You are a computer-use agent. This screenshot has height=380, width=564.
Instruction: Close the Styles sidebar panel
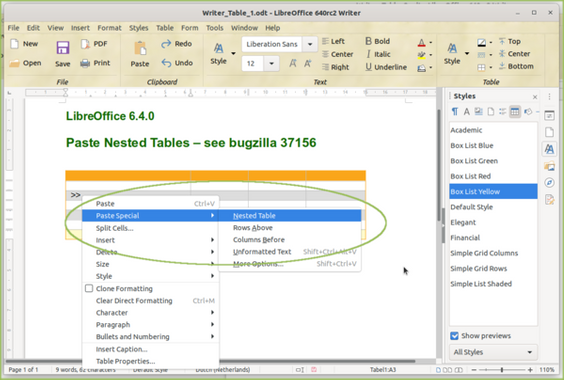535,97
